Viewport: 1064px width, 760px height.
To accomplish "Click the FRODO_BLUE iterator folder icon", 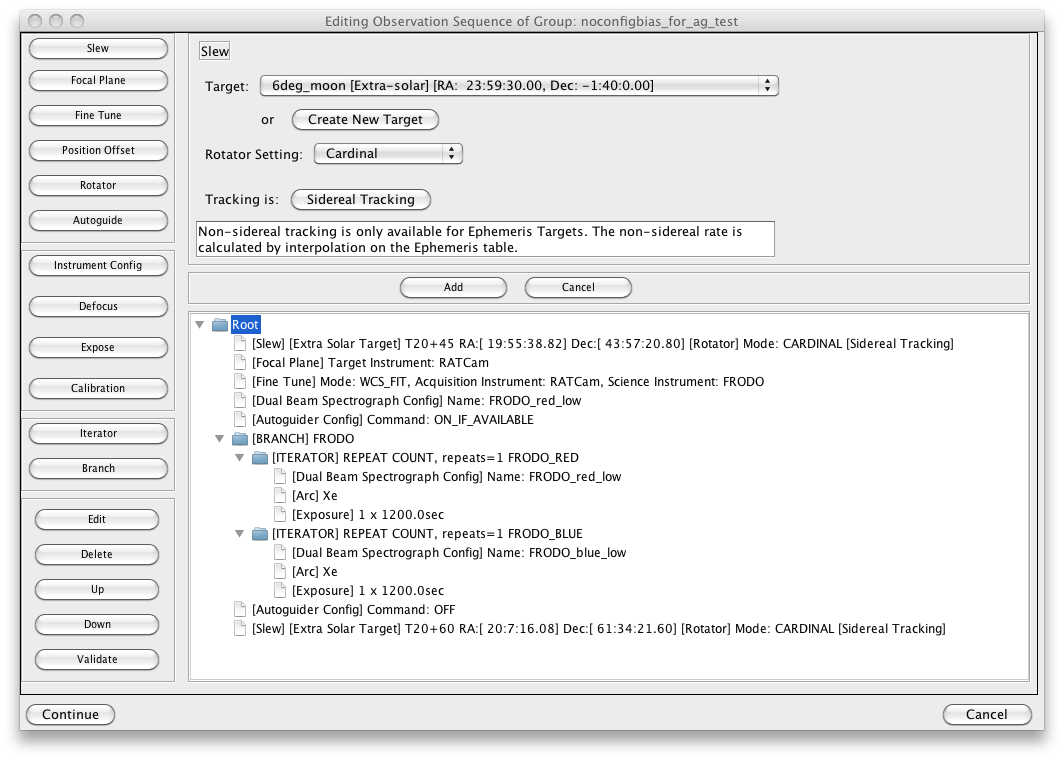I will tap(260, 533).
